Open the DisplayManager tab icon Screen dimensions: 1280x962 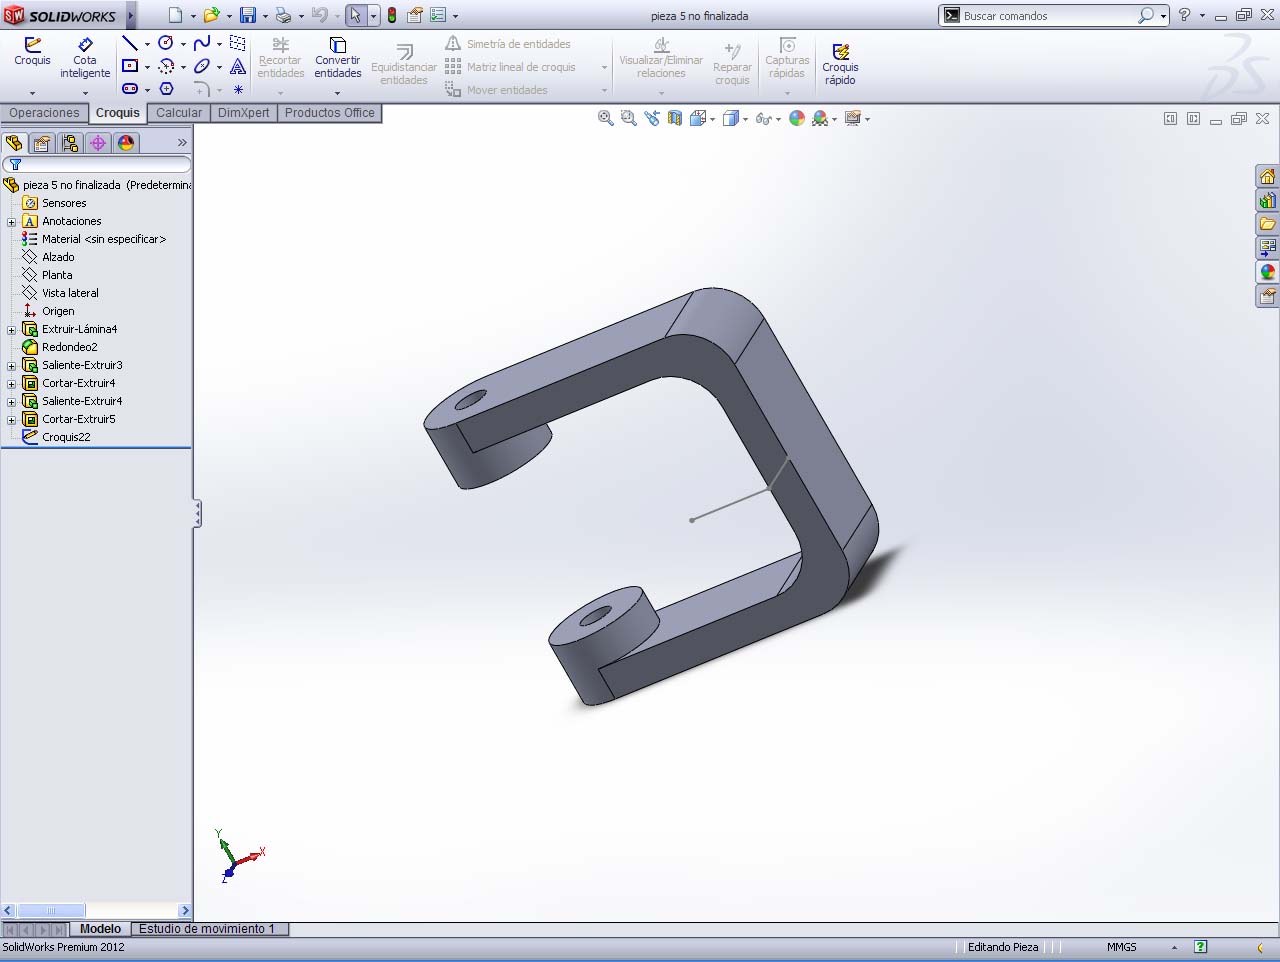[x=126, y=143]
